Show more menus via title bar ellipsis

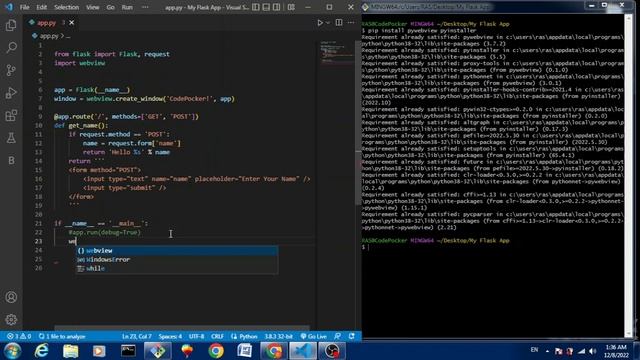pyautogui.click(x=145, y=7)
